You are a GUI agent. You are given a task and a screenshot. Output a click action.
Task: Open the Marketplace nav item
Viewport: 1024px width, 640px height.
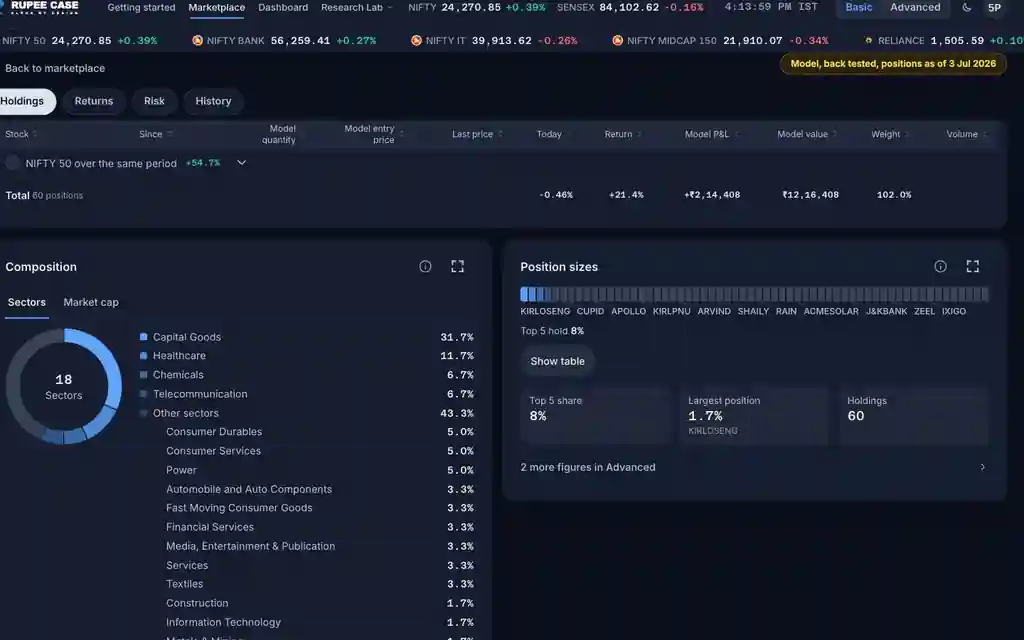[217, 8]
